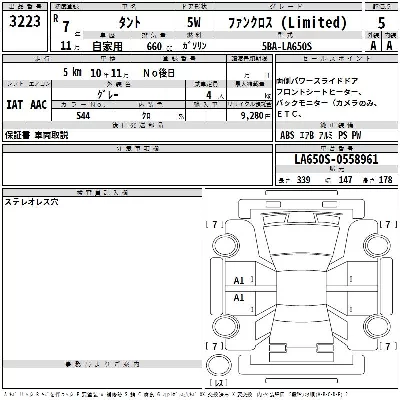Click the equipment code エアB

pos(307,135)
